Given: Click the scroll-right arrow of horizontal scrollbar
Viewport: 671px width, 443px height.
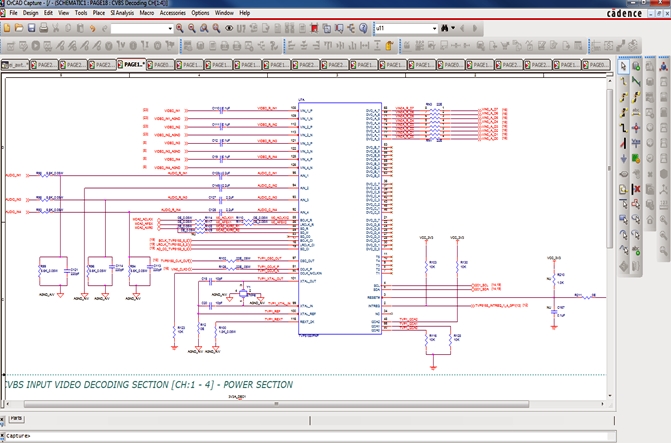Looking at the screenshot, I should [x=603, y=404].
